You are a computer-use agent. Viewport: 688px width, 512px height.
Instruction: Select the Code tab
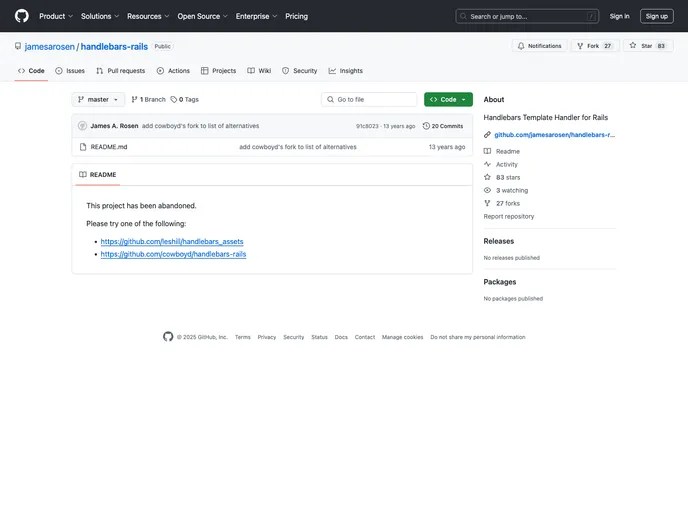(31, 71)
